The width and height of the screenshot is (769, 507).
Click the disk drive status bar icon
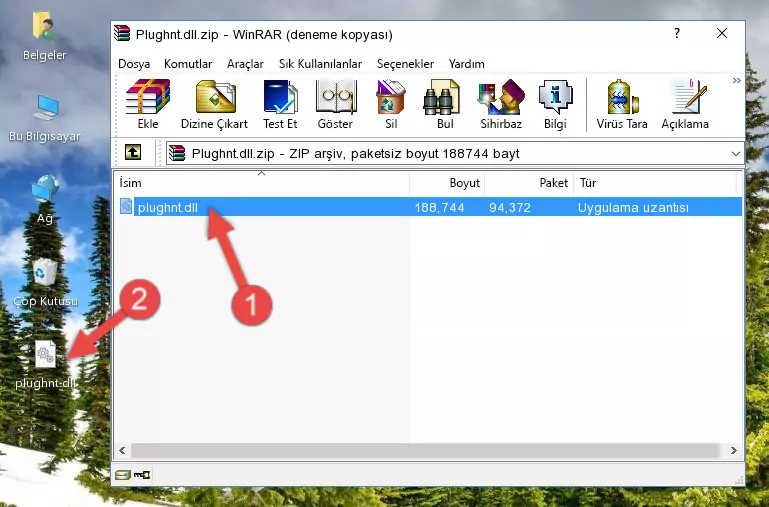(123, 475)
